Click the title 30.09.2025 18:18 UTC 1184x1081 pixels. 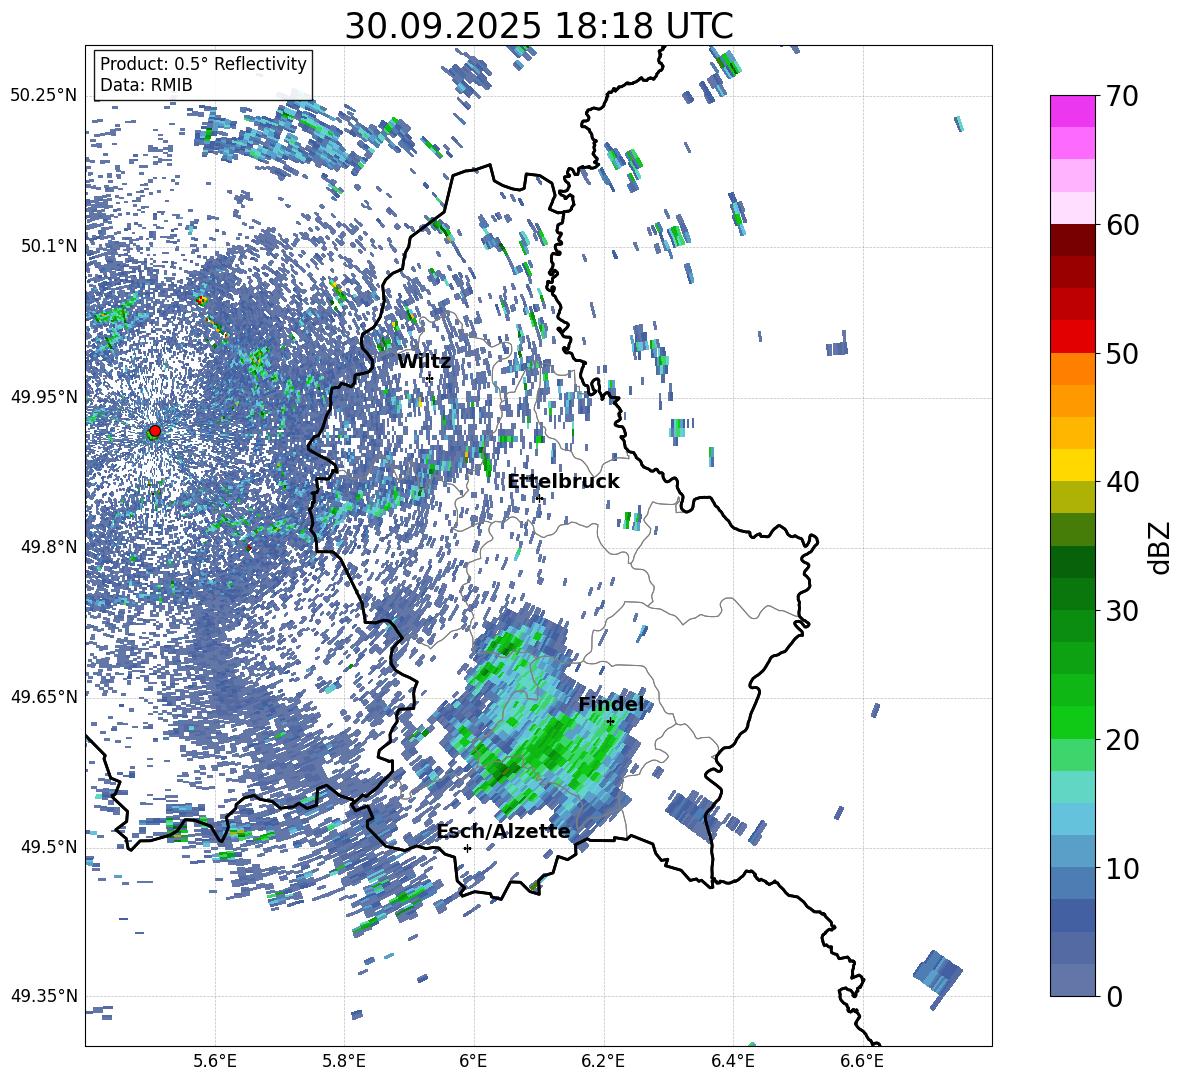539,26
